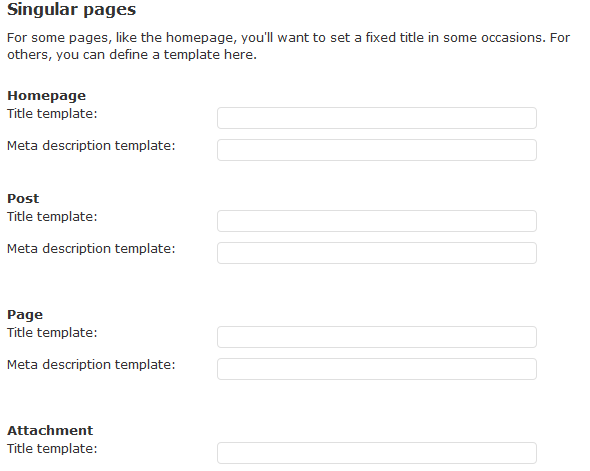
Task: Click the Homepage Title template input field
Action: (x=377, y=118)
